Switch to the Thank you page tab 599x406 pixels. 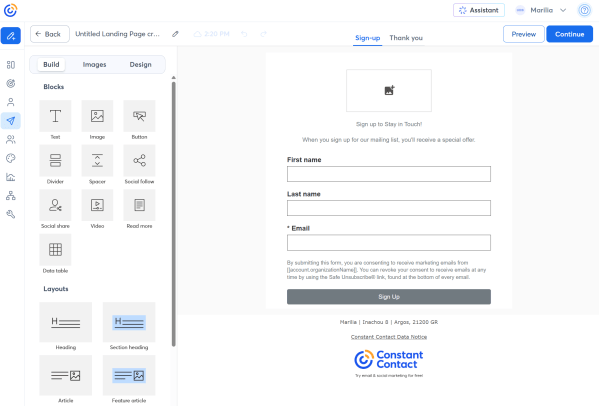pos(406,38)
